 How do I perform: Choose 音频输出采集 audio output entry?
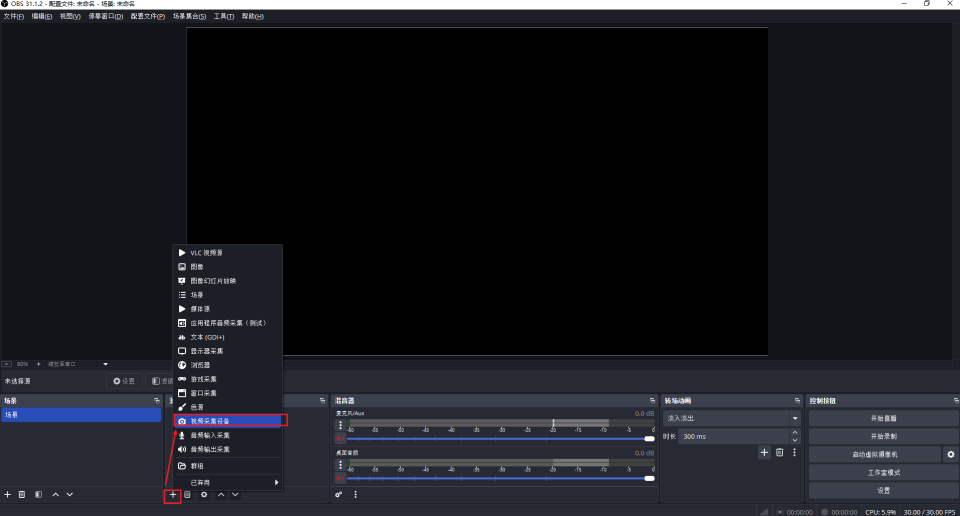227,449
